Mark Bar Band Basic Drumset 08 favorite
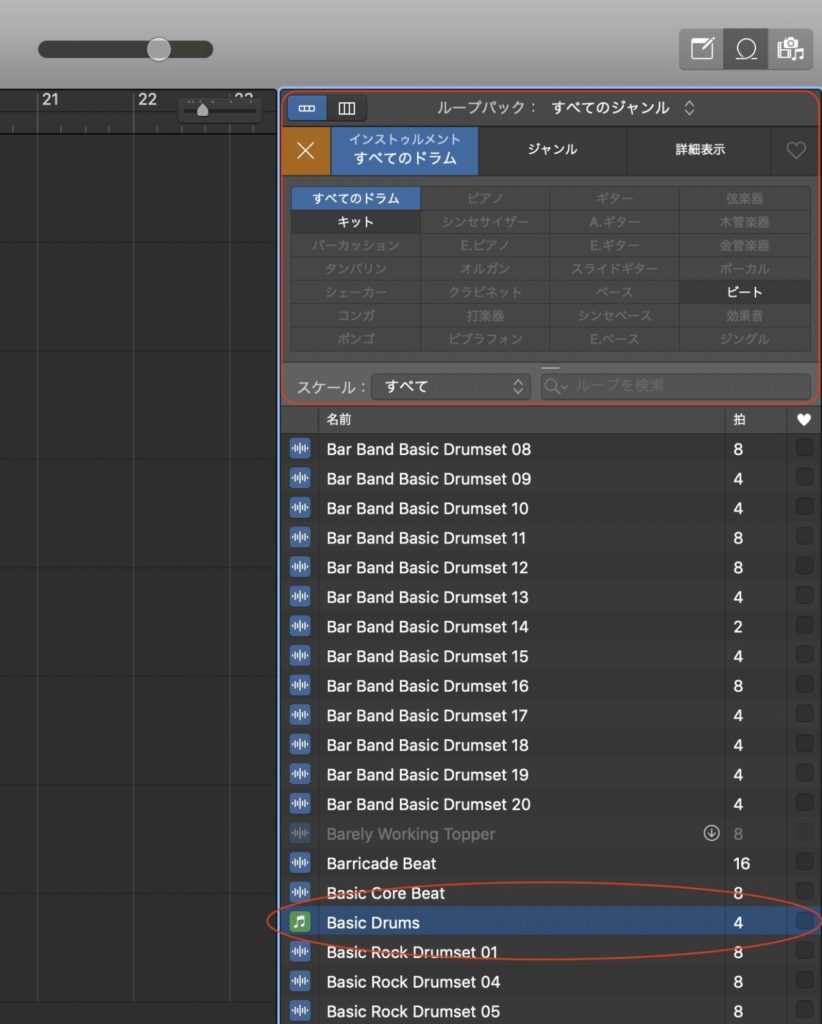 click(804, 449)
